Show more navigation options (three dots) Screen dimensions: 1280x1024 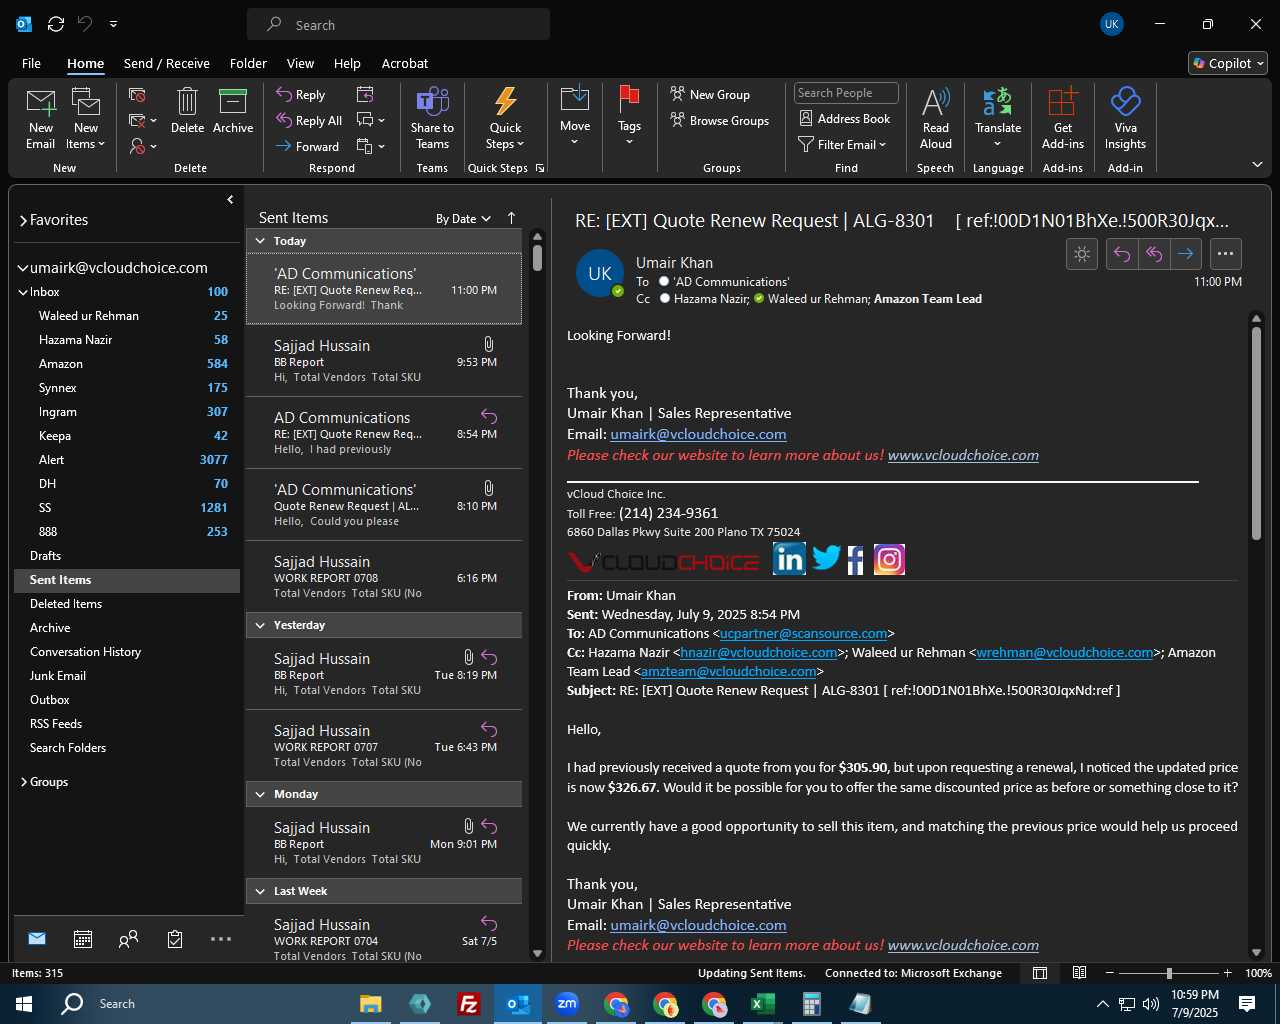click(x=221, y=939)
